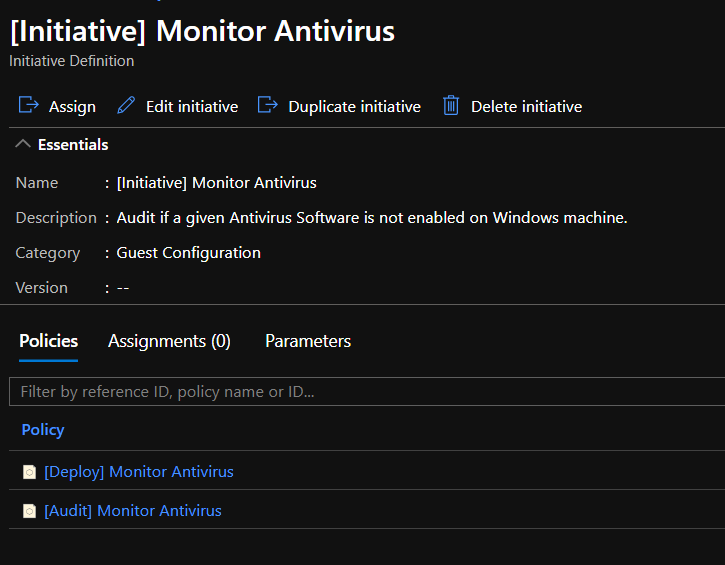Click the icon beside [Deploy] Monitor Antivirus
725x565 pixels.
(30, 472)
